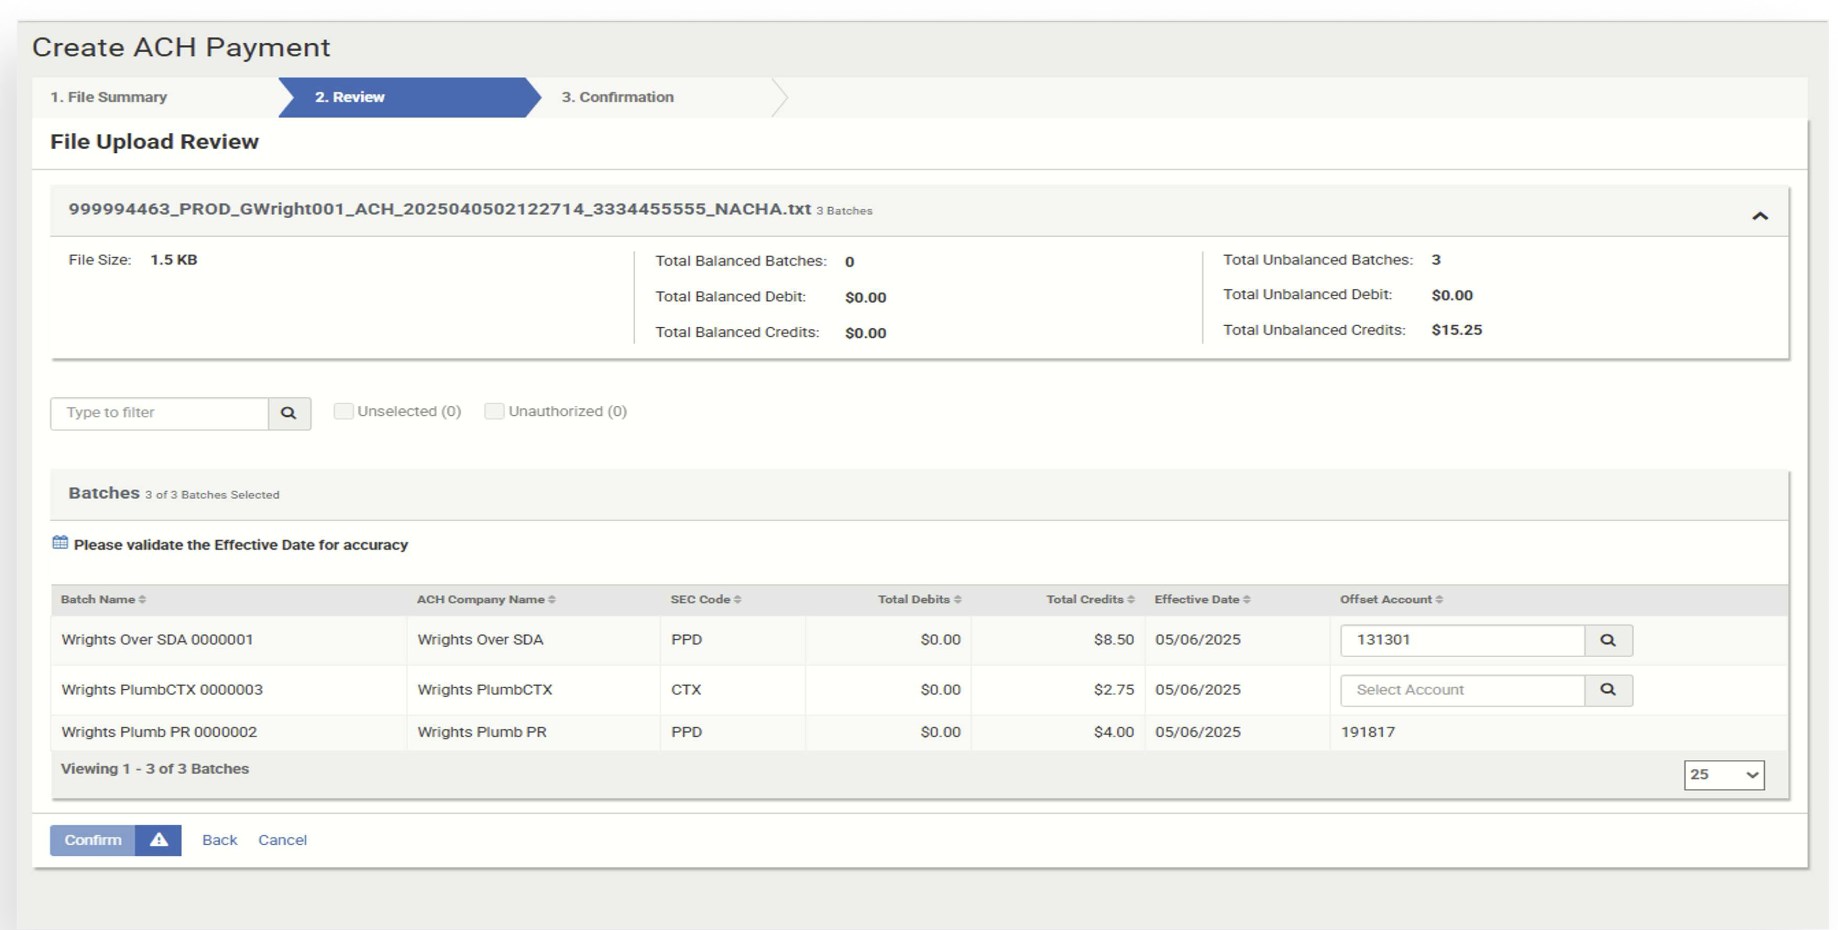Click the calendar icon near Effective Date notice
The width and height of the screenshot is (1838, 930).
[x=60, y=543]
